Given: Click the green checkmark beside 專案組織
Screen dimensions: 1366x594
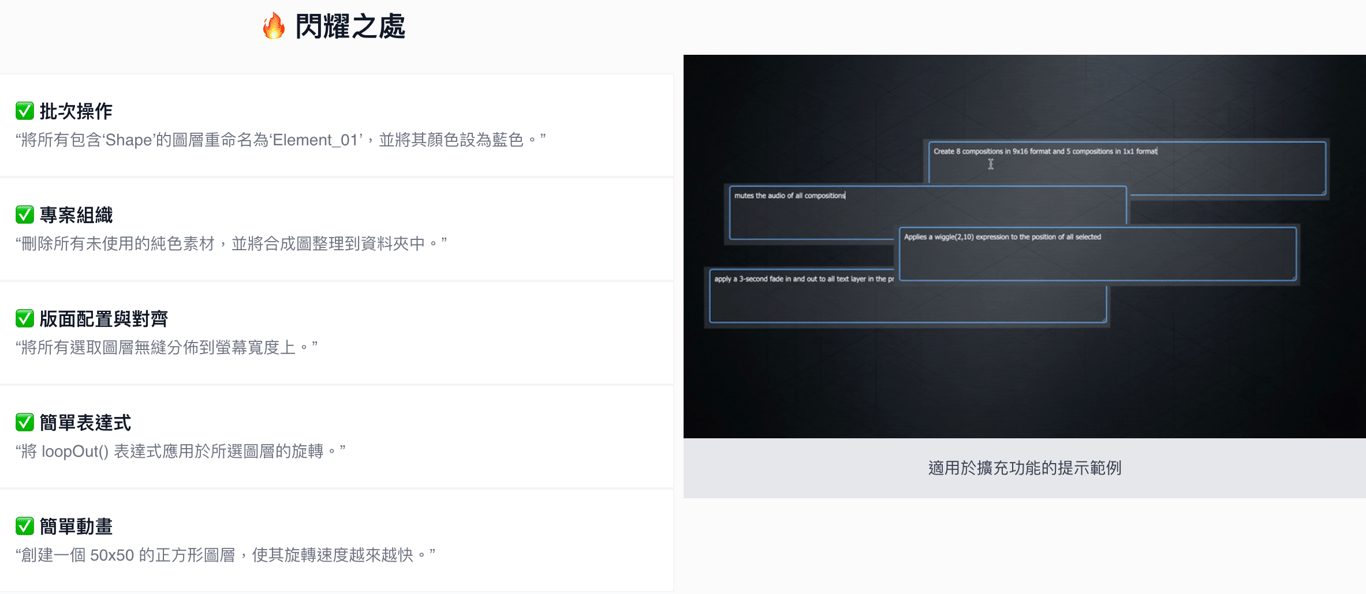Looking at the screenshot, I should (25, 214).
